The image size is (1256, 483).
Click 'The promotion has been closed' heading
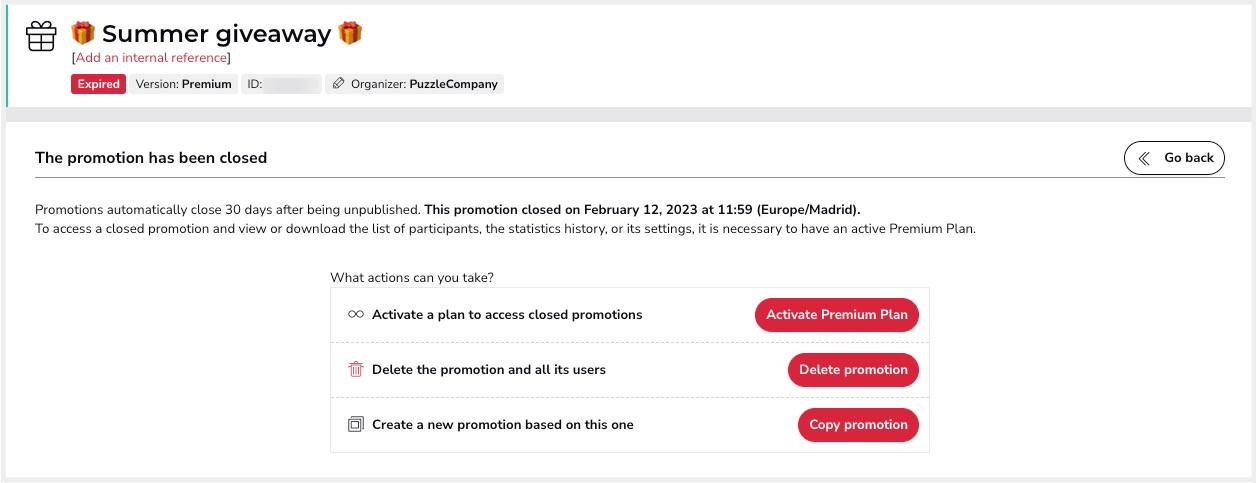point(151,158)
